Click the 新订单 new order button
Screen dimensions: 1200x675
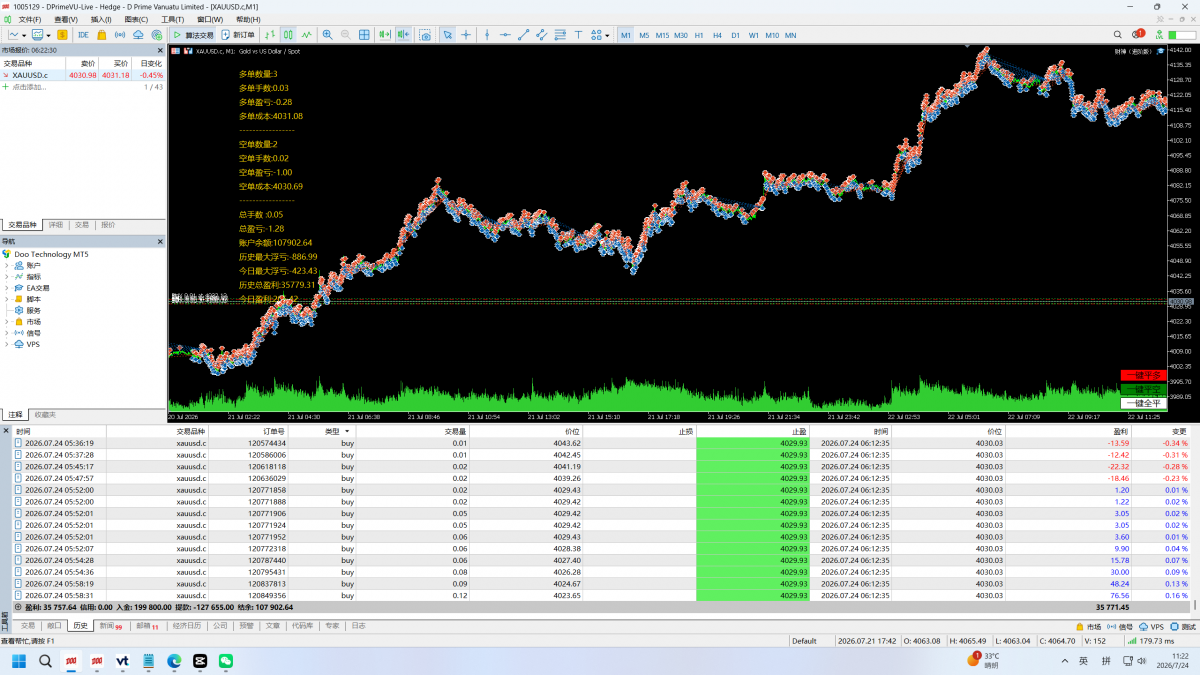tap(239, 35)
